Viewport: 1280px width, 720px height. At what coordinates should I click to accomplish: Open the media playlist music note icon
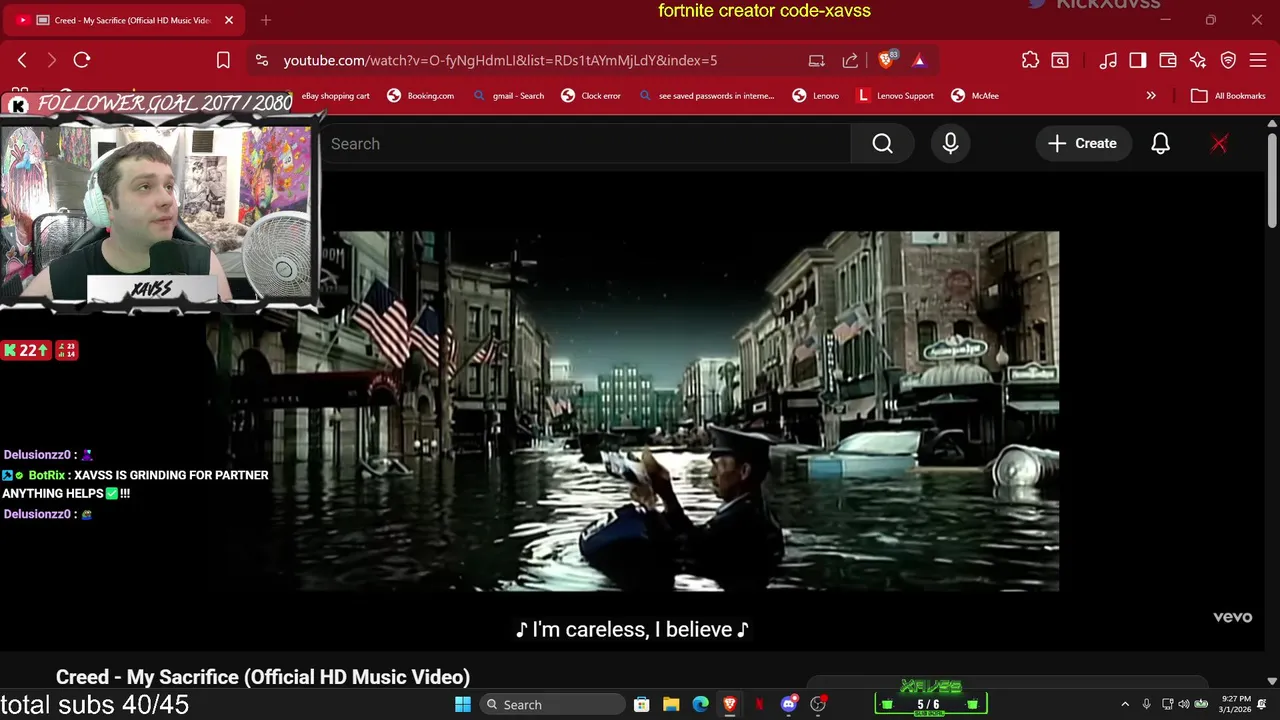(x=1108, y=60)
